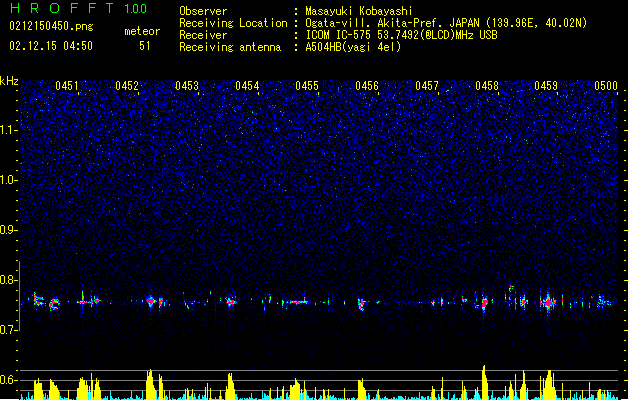Click the date stamp 02.12.15 04:50
This screenshot has height=400, width=629.
point(51,46)
